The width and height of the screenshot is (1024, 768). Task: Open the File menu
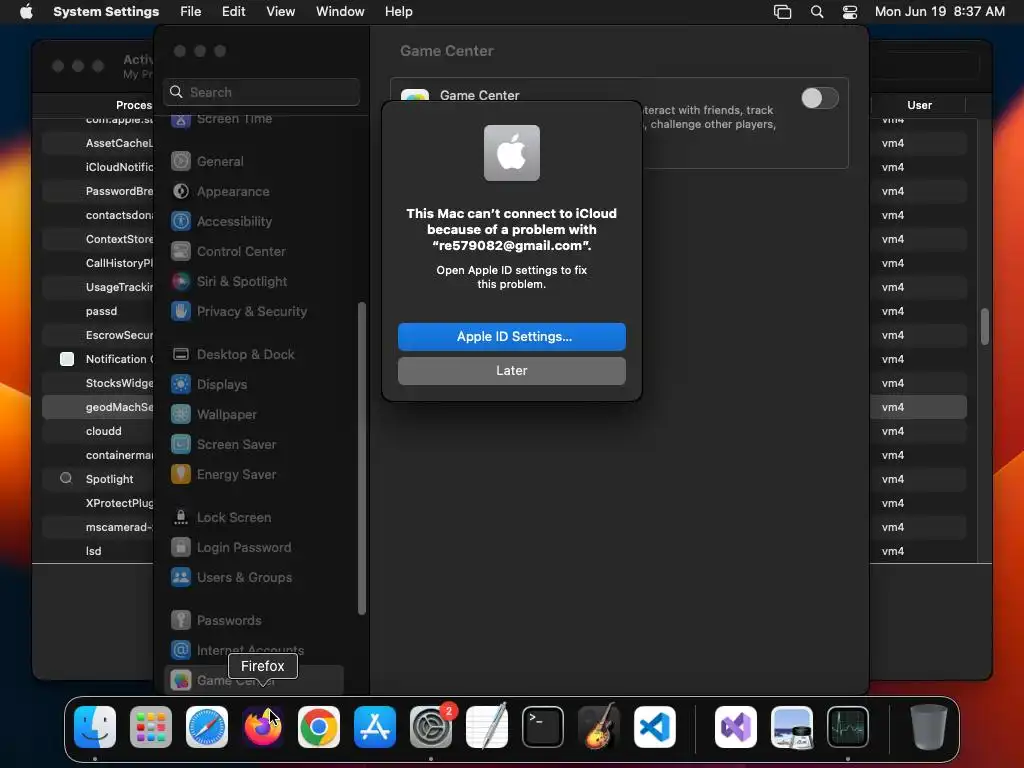(191, 12)
